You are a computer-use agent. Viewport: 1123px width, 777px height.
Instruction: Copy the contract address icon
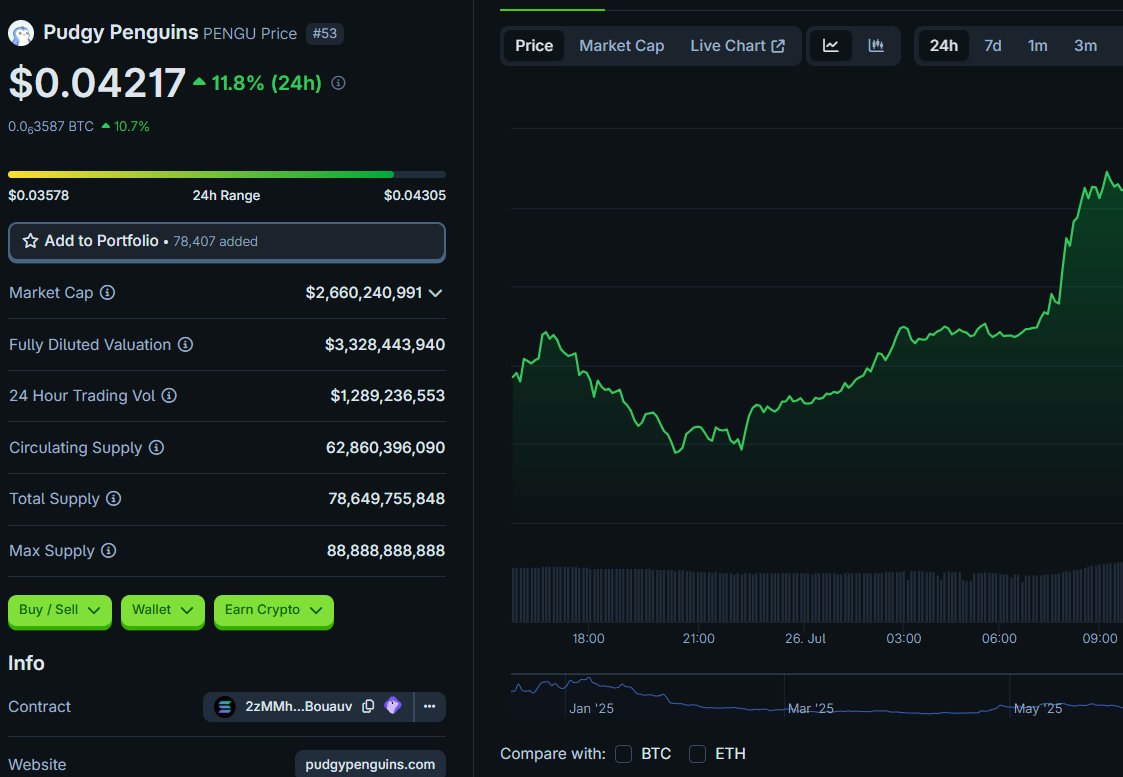[x=368, y=706]
